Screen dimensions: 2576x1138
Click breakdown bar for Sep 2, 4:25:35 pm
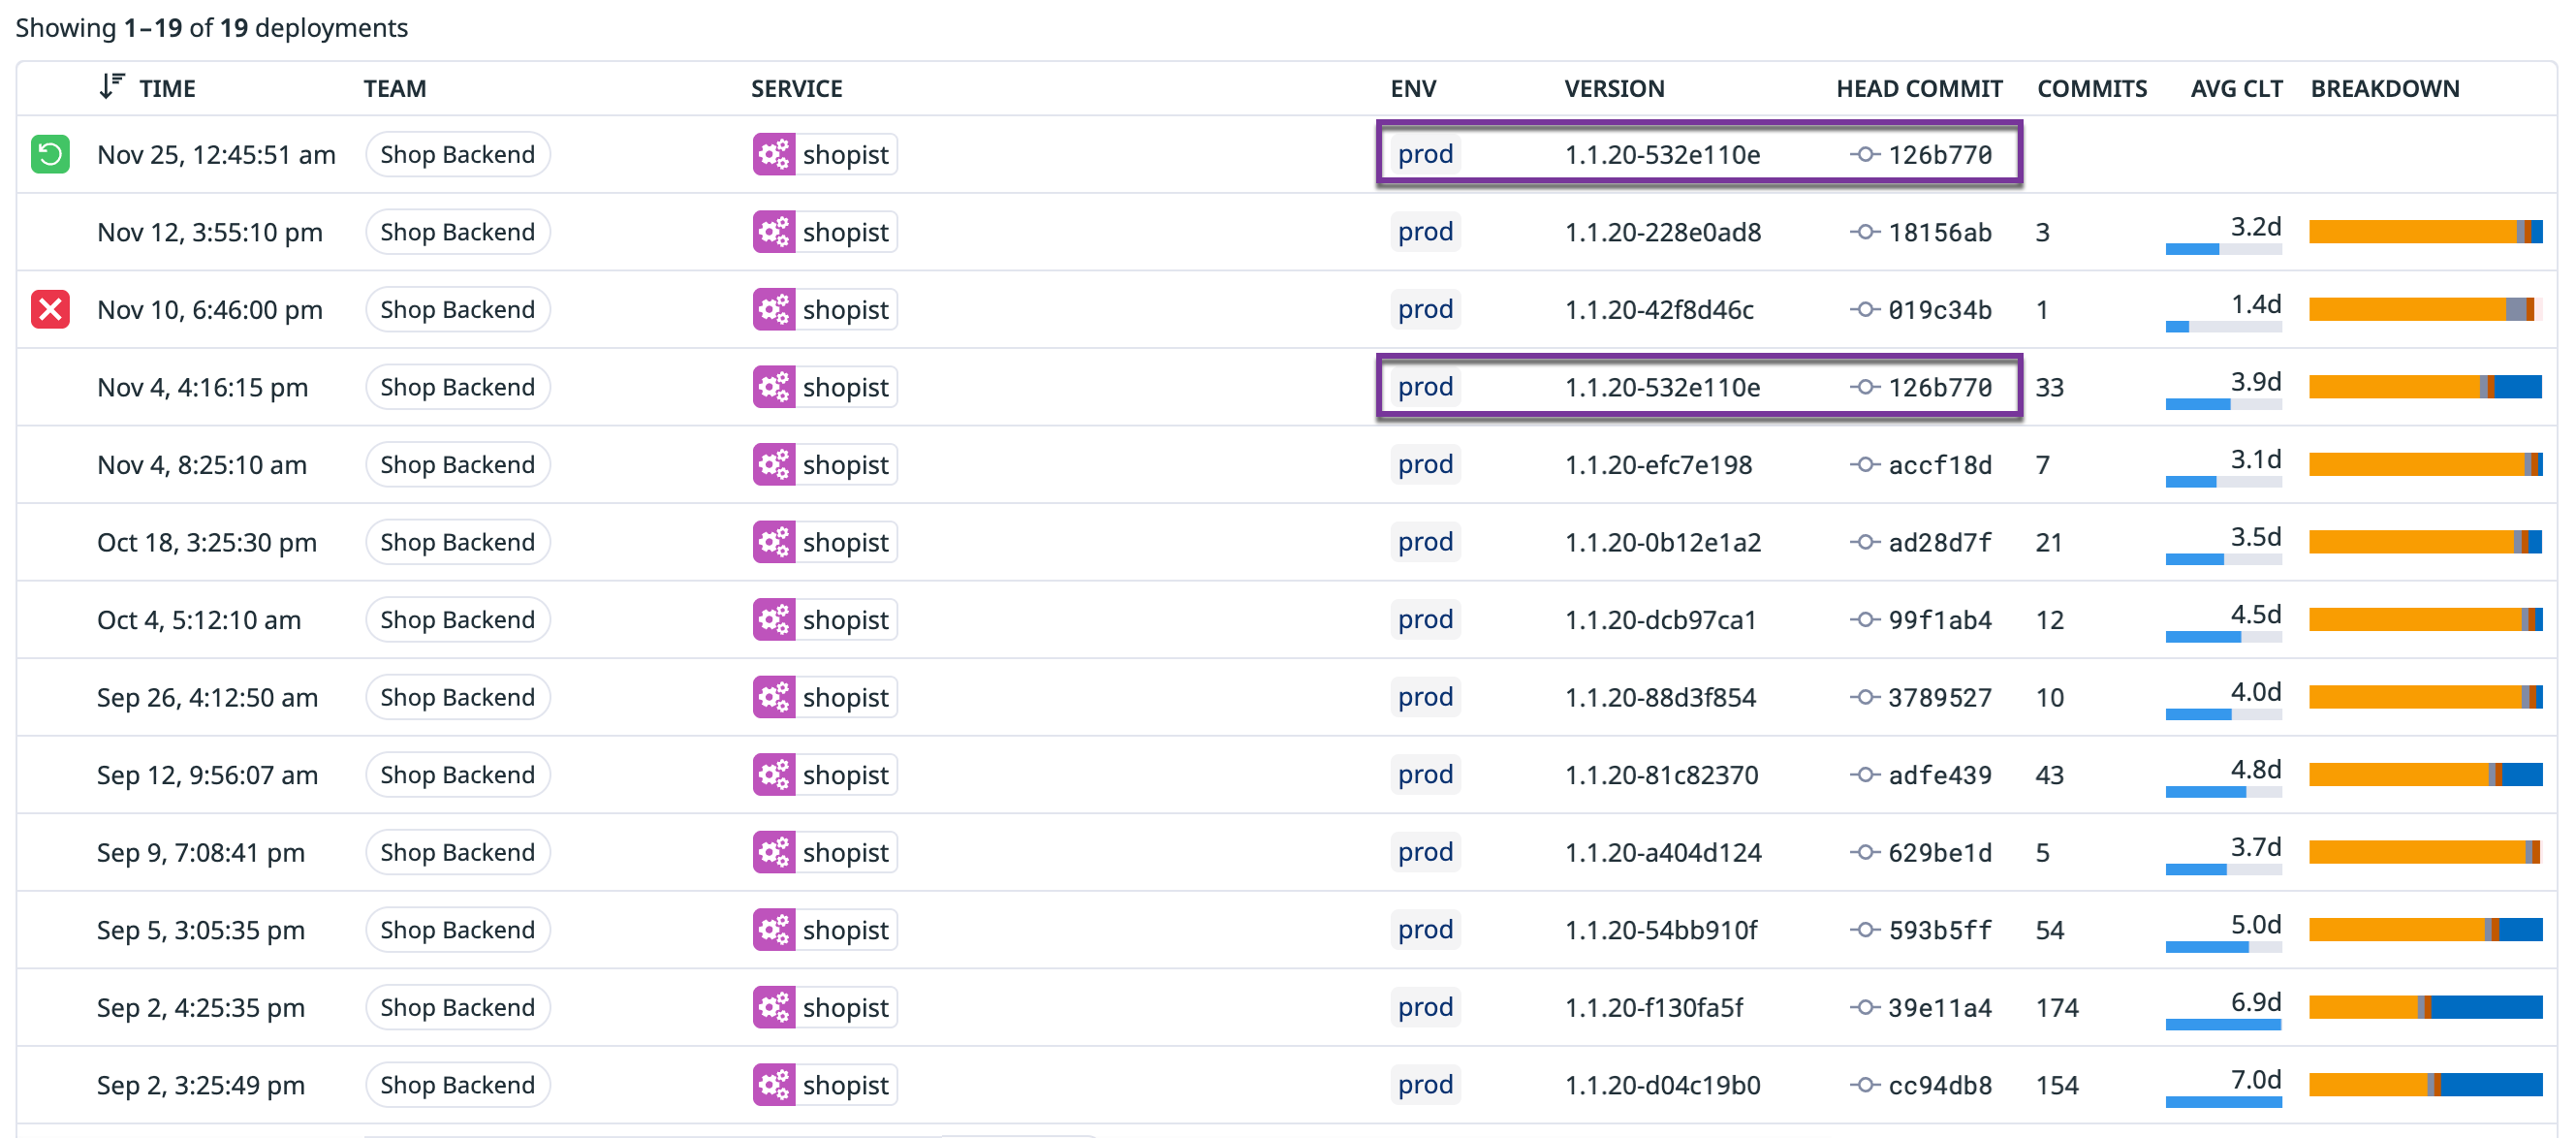pos(2424,1007)
